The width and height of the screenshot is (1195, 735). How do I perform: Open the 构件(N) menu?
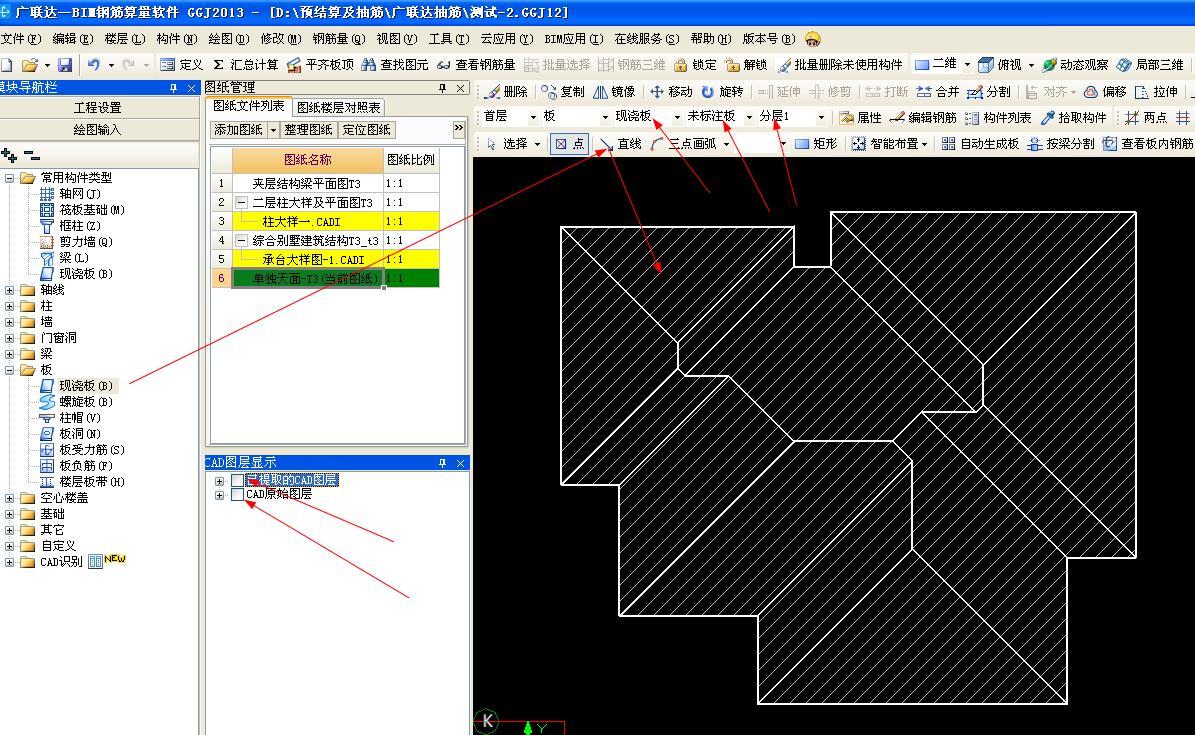coord(177,39)
